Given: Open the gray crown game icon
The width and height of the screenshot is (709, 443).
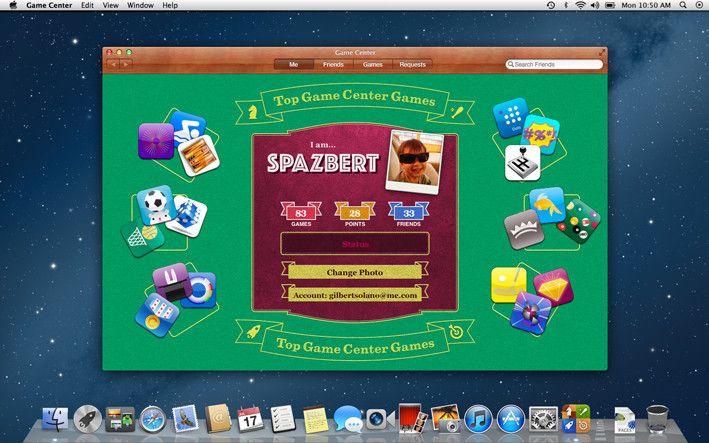Looking at the screenshot, I should [x=524, y=229].
